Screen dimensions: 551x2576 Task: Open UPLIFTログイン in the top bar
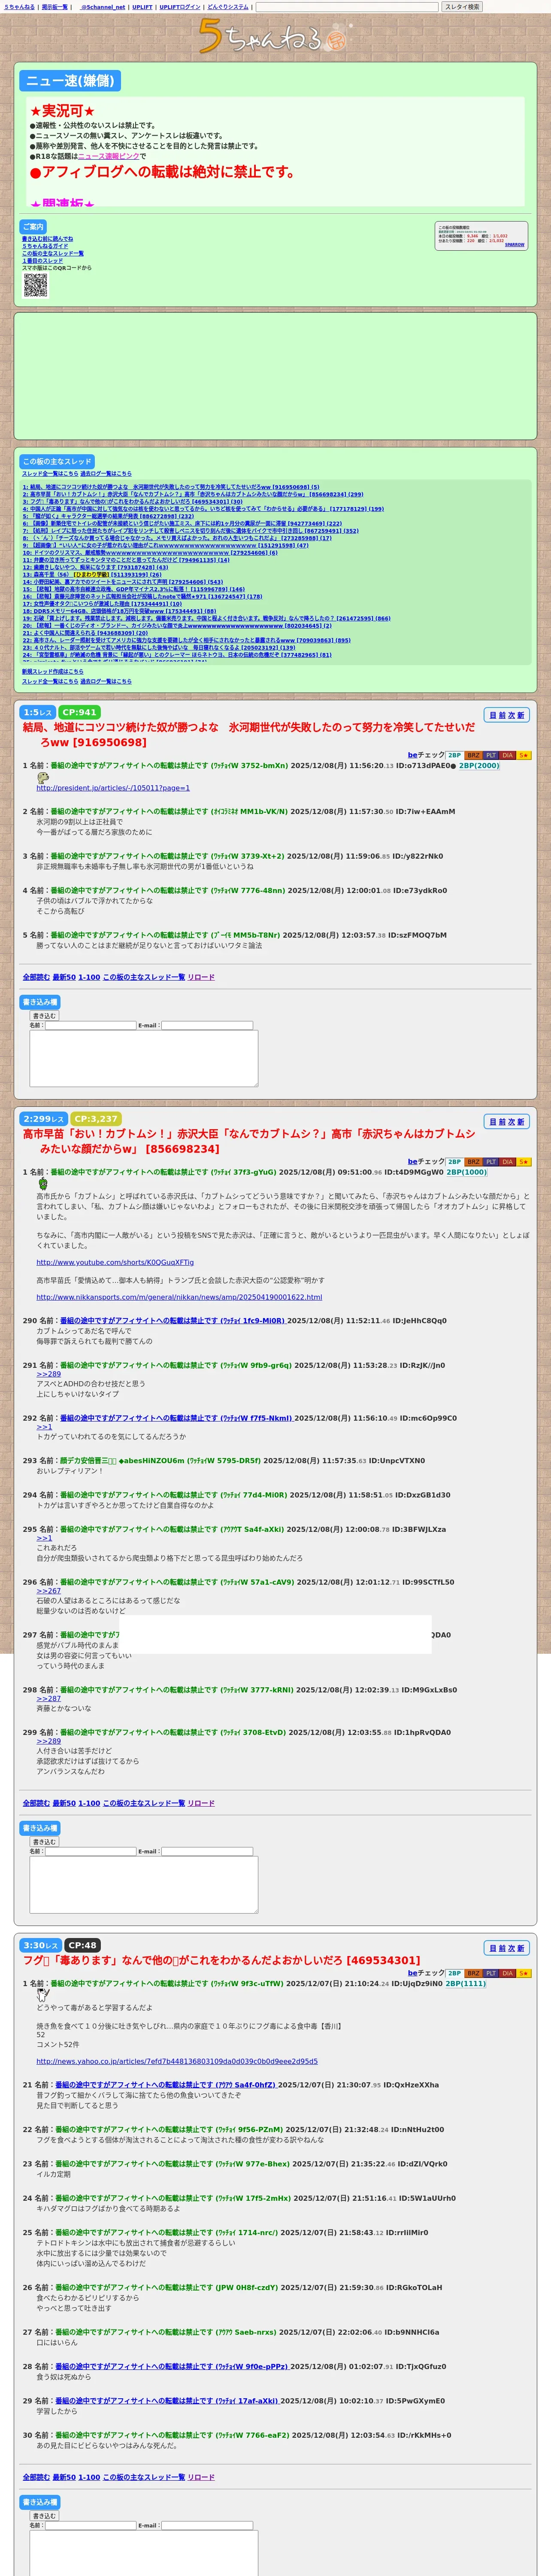click(180, 7)
